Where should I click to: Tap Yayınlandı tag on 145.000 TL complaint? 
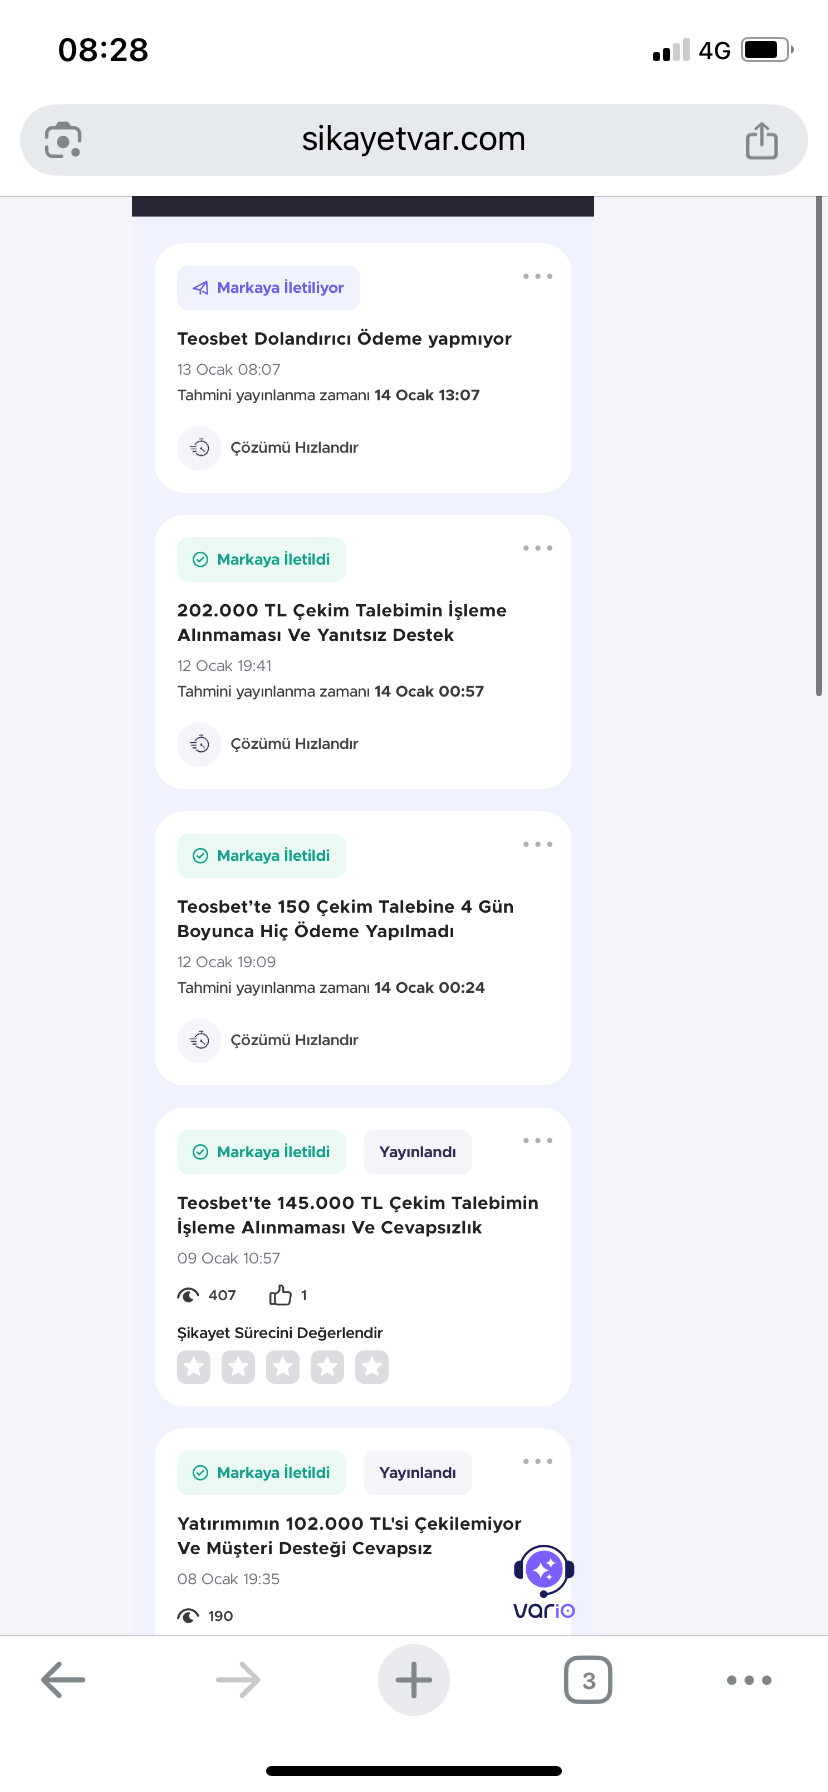(417, 1152)
